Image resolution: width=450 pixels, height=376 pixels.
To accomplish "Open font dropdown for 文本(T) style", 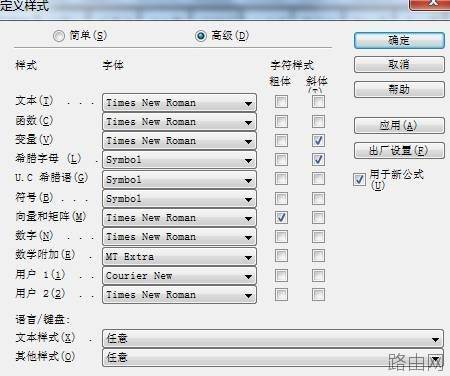I will pos(179,103).
